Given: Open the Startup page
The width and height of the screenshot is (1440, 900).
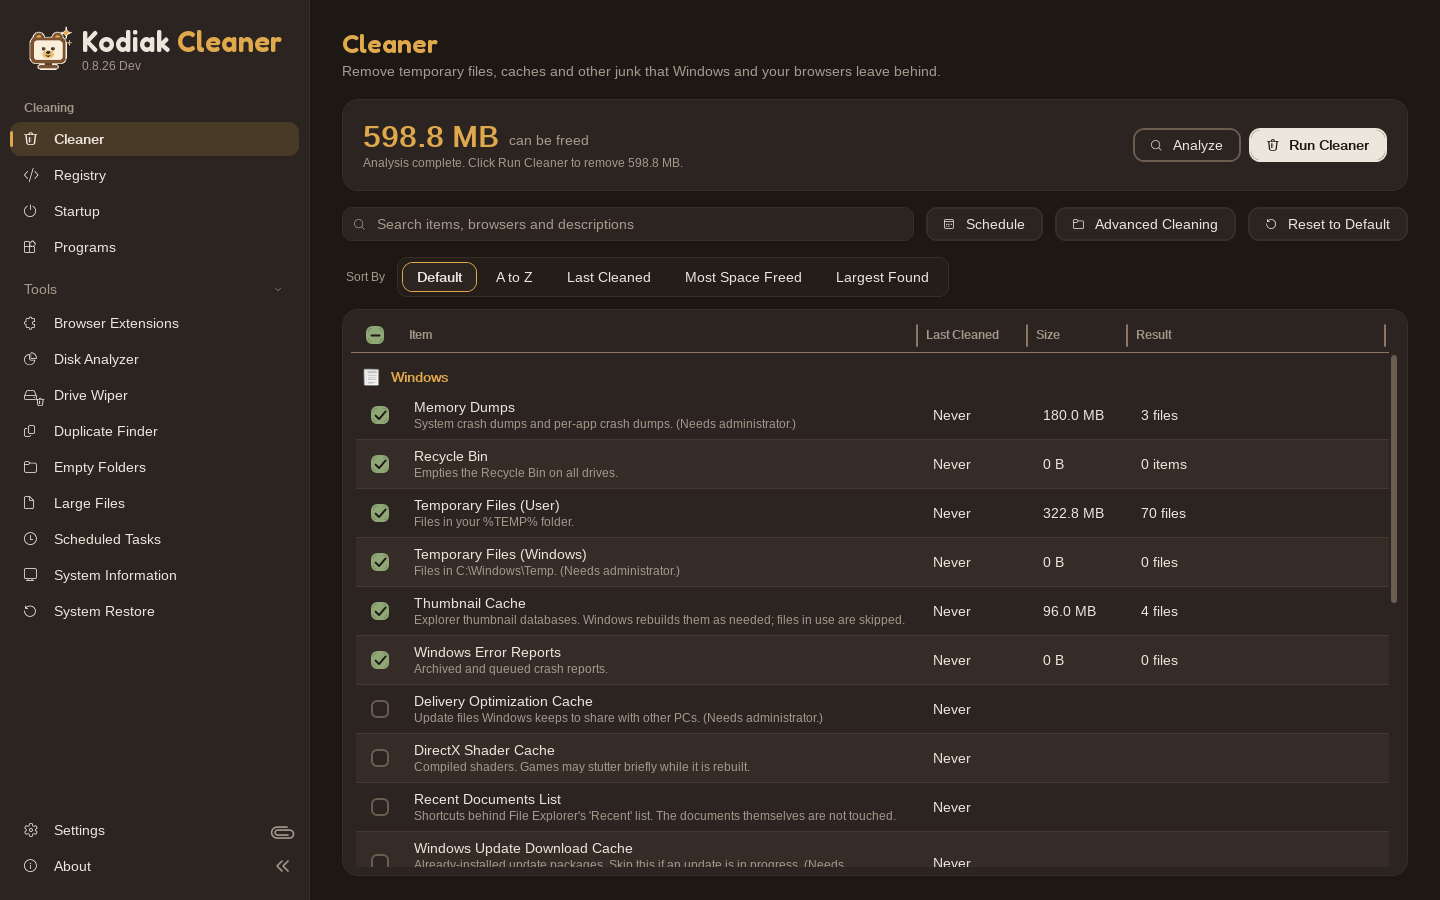Looking at the screenshot, I should (x=155, y=211).
